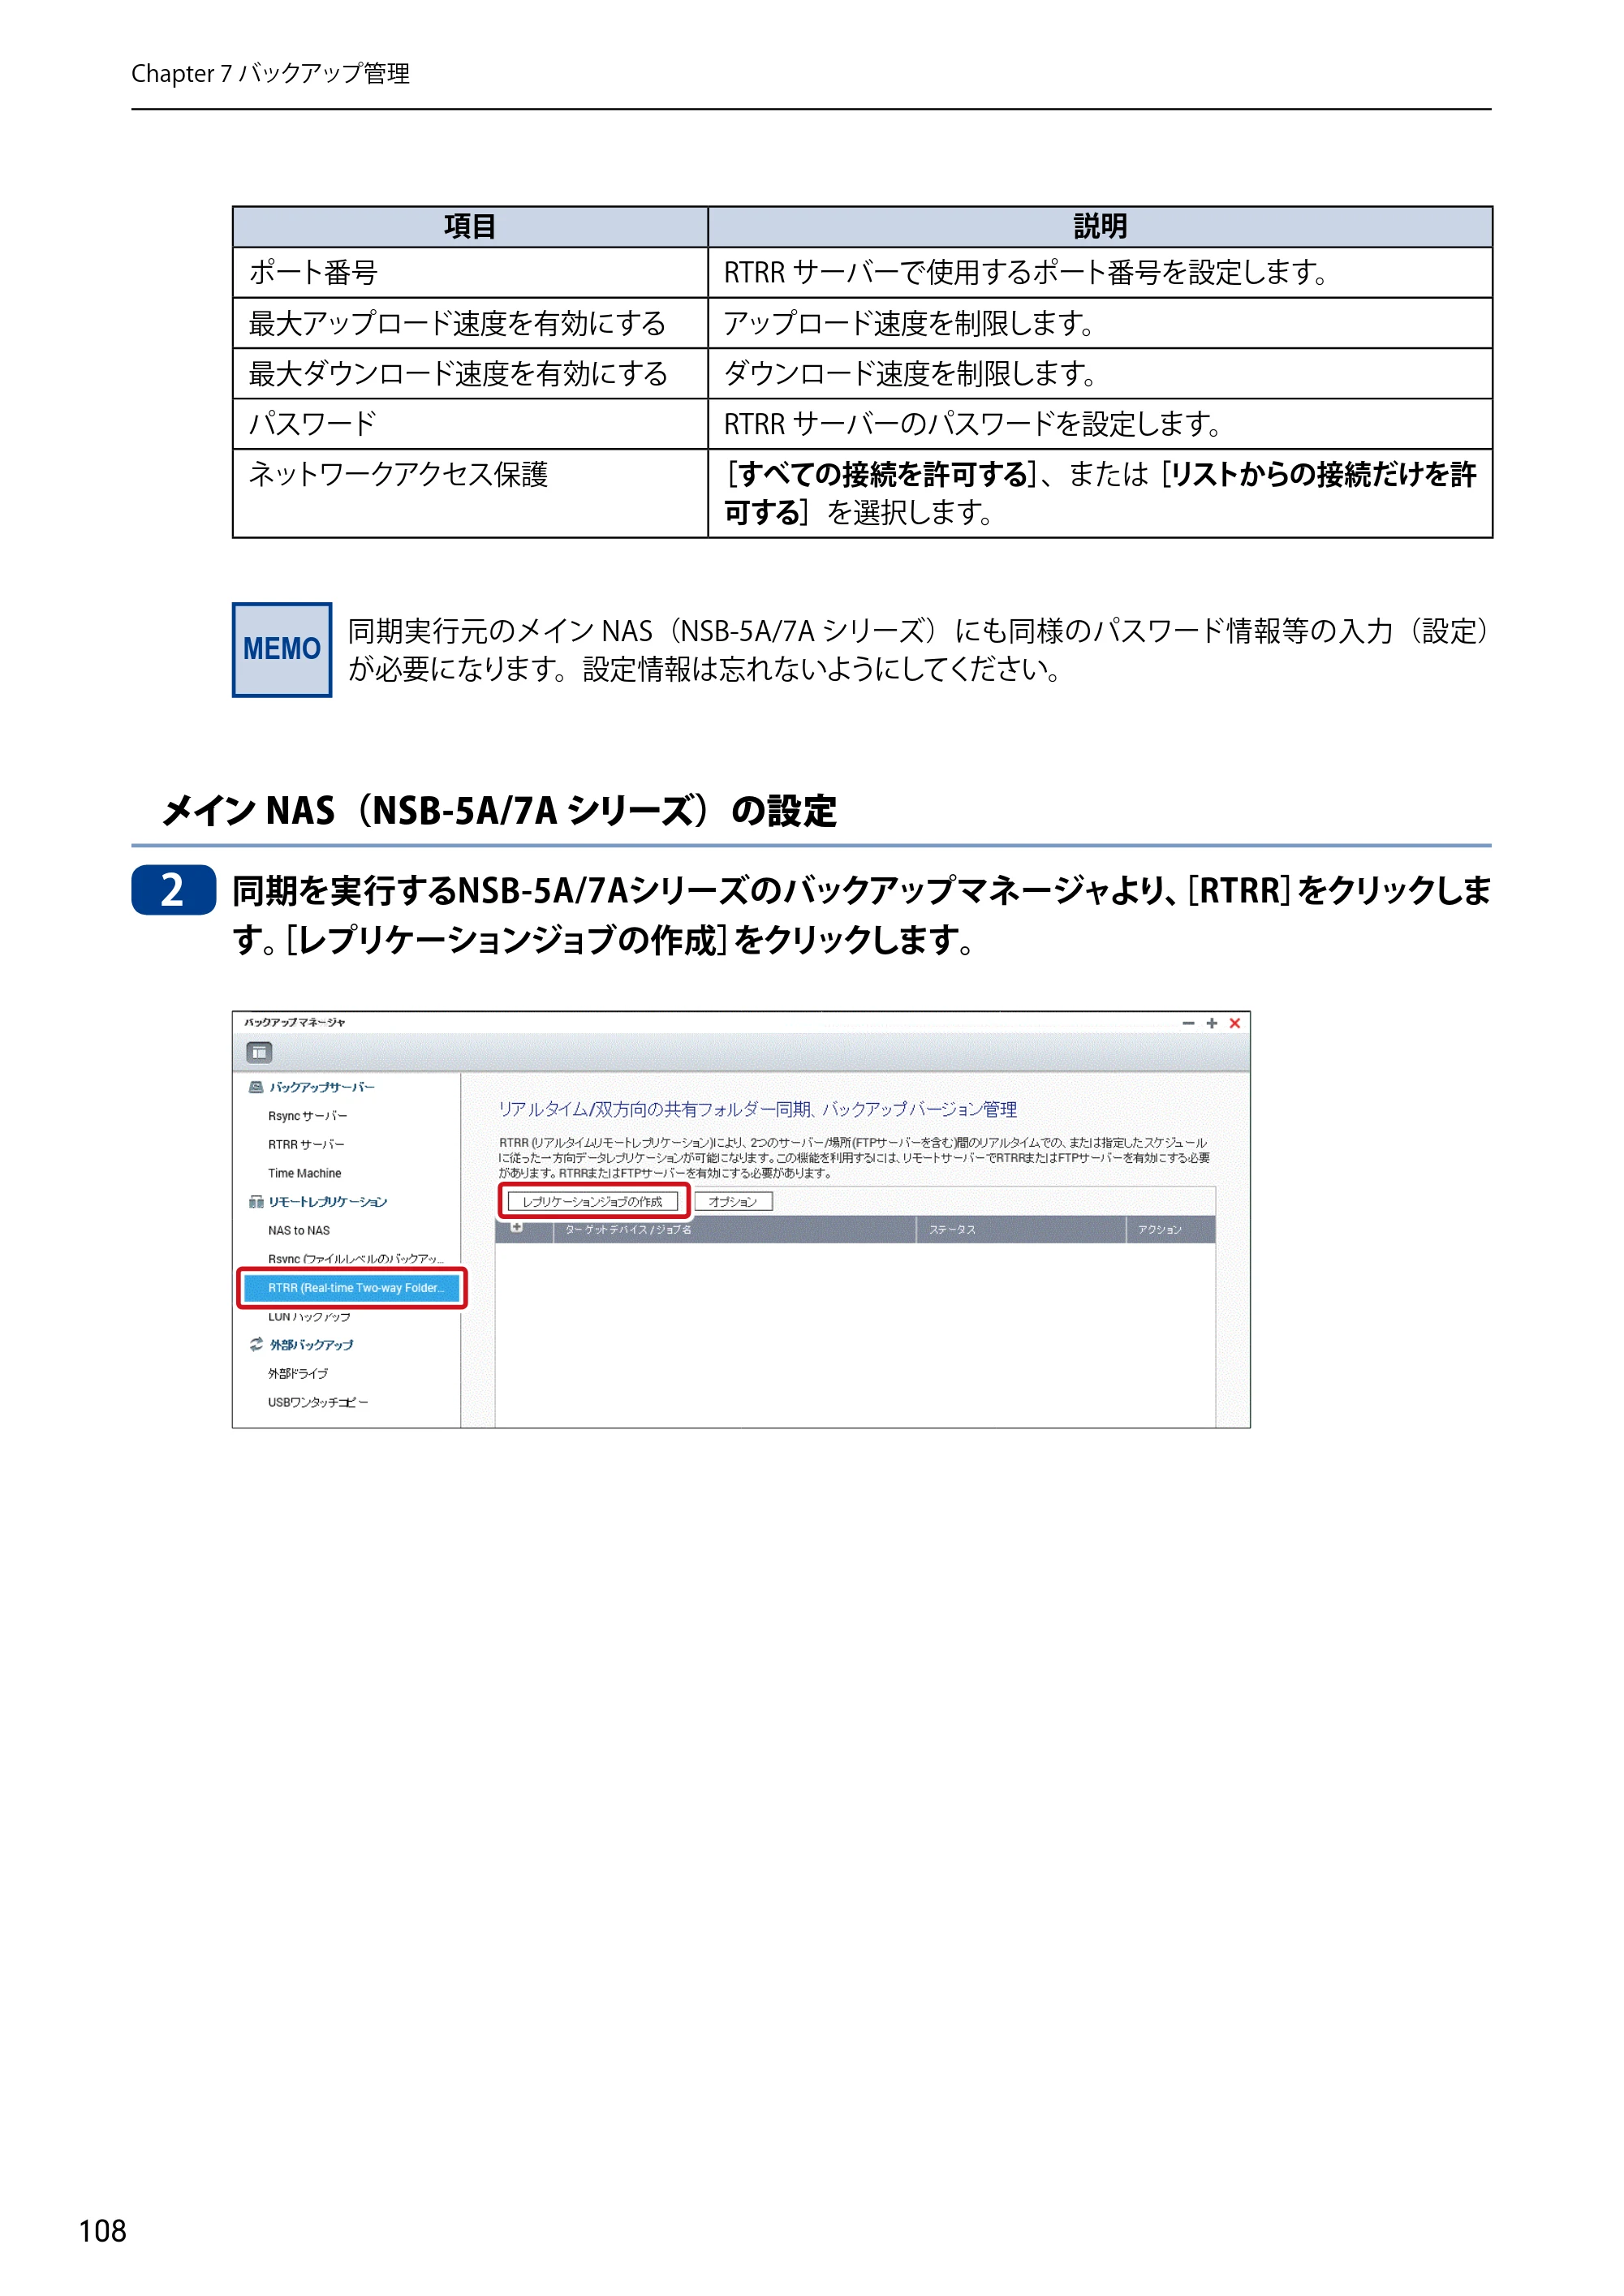
Task: Click the オプション button
Action: click(x=733, y=1201)
